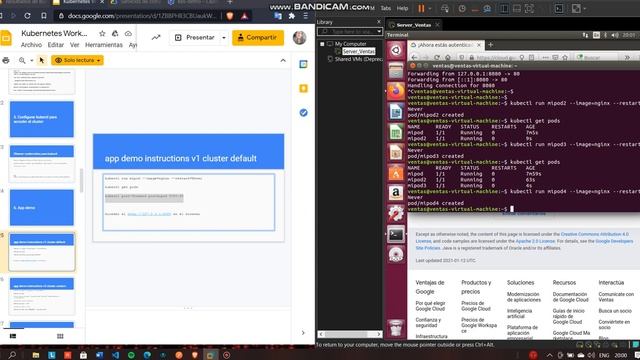Open the VMware Help menu
Viewport: 640px width, 360px height.
[x=402, y=8]
